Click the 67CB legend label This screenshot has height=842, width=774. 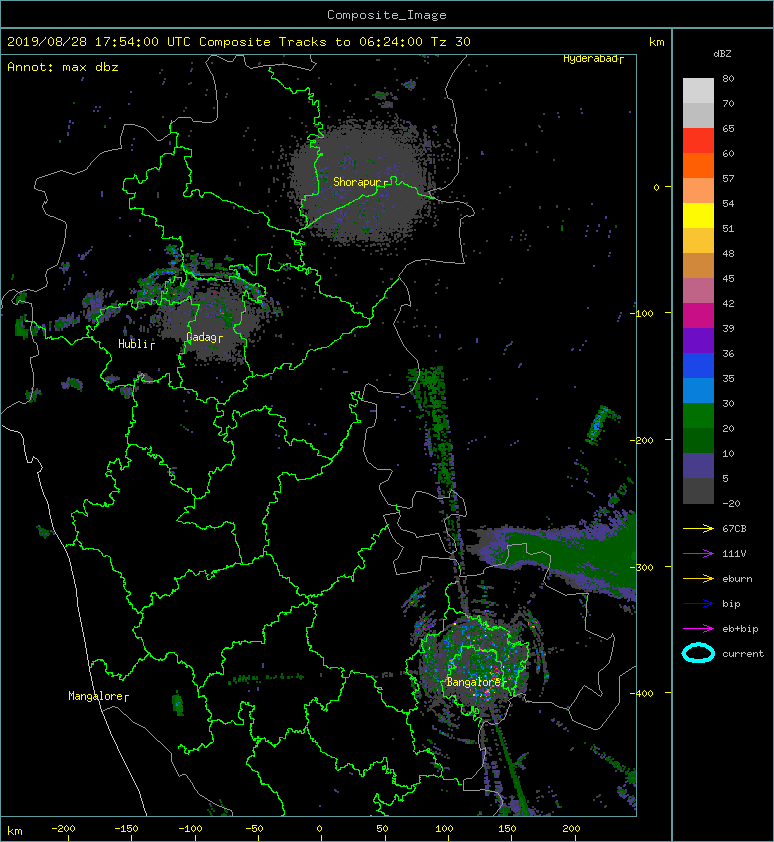(x=734, y=528)
